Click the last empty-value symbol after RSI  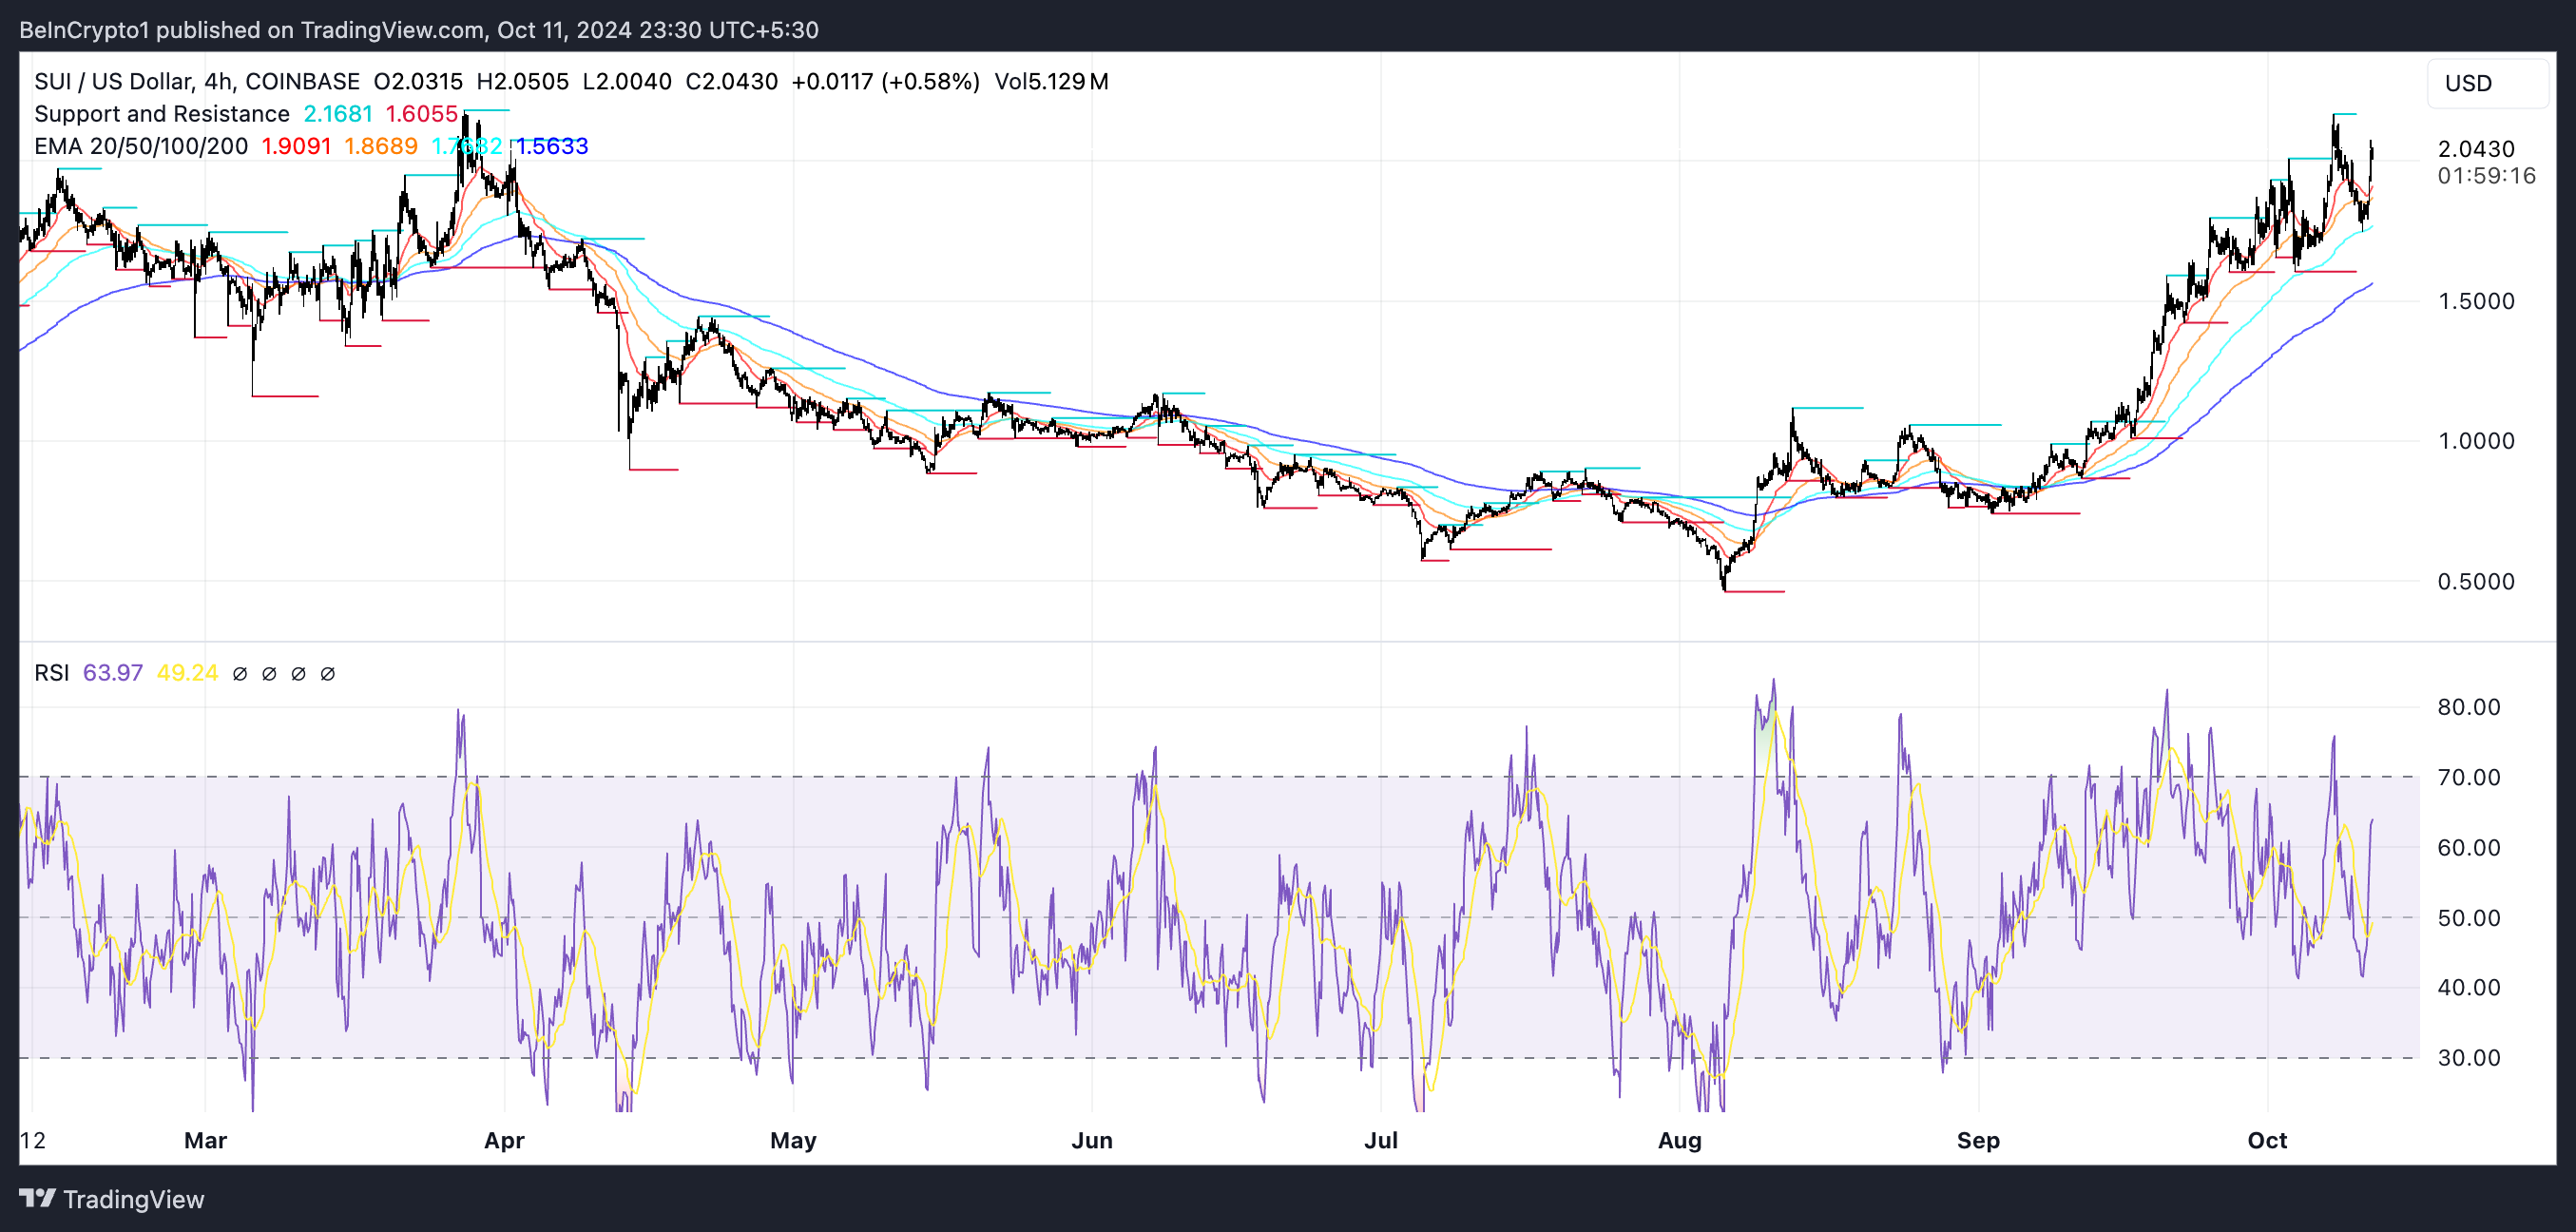pos(327,674)
